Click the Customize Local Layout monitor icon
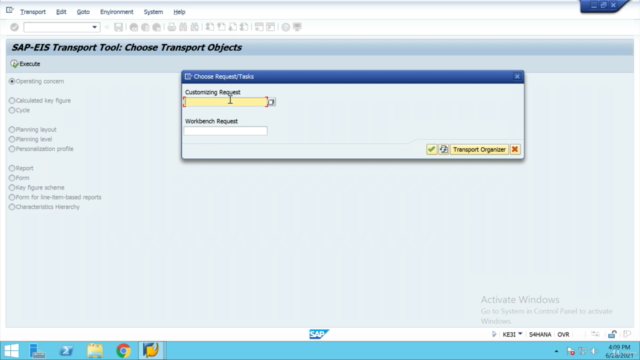640x360 pixels. coord(297,27)
